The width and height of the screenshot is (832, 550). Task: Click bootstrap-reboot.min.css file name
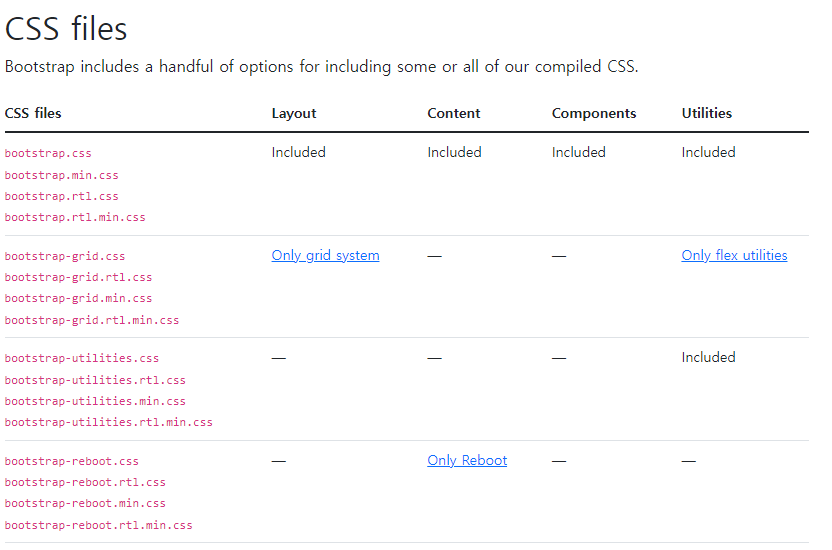[85, 504]
